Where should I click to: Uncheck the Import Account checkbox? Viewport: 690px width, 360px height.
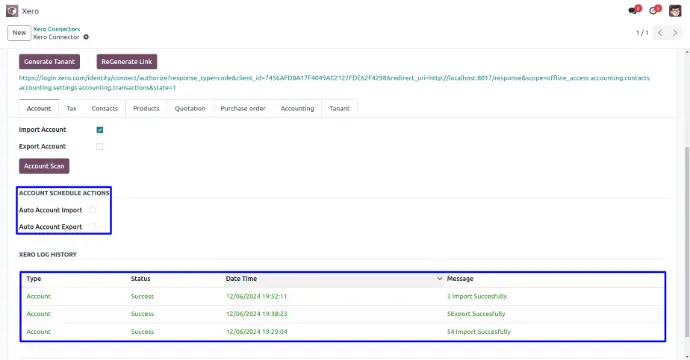click(x=100, y=130)
